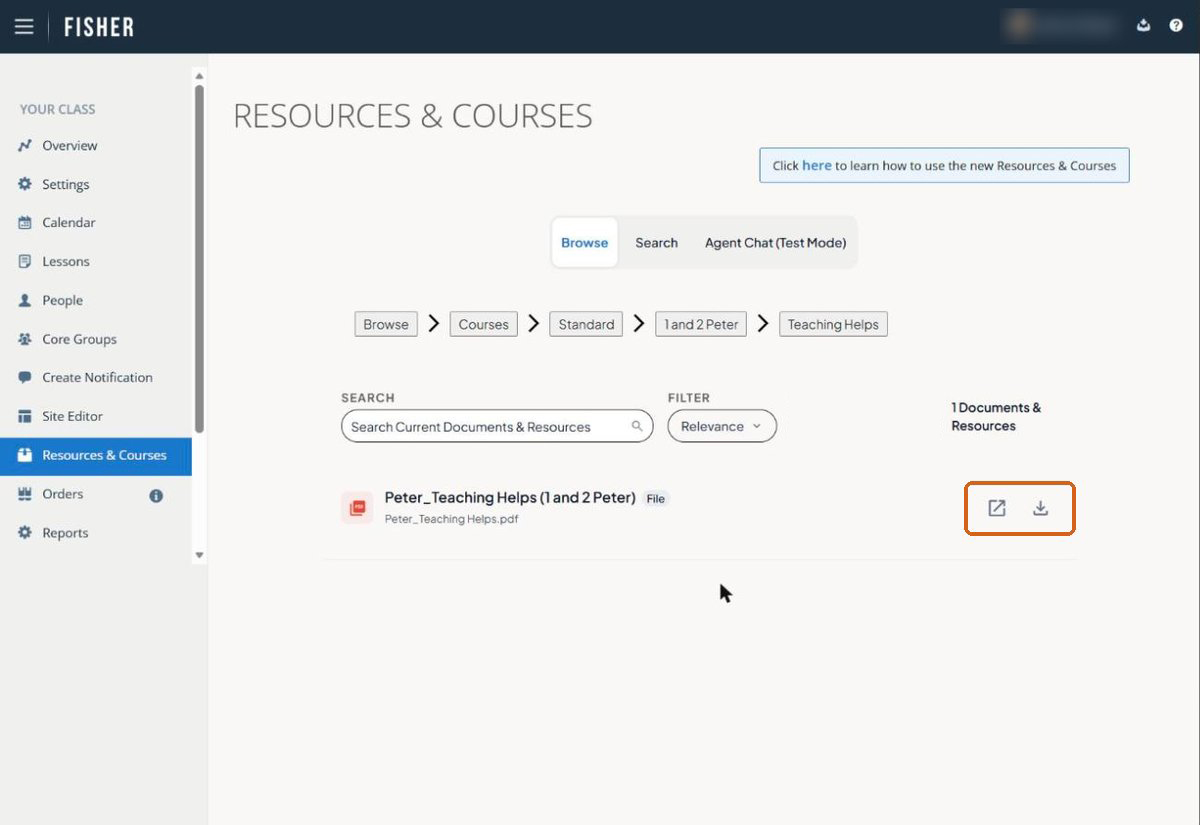
Task: Select Resources & Courses in the sidebar
Action: point(96,455)
